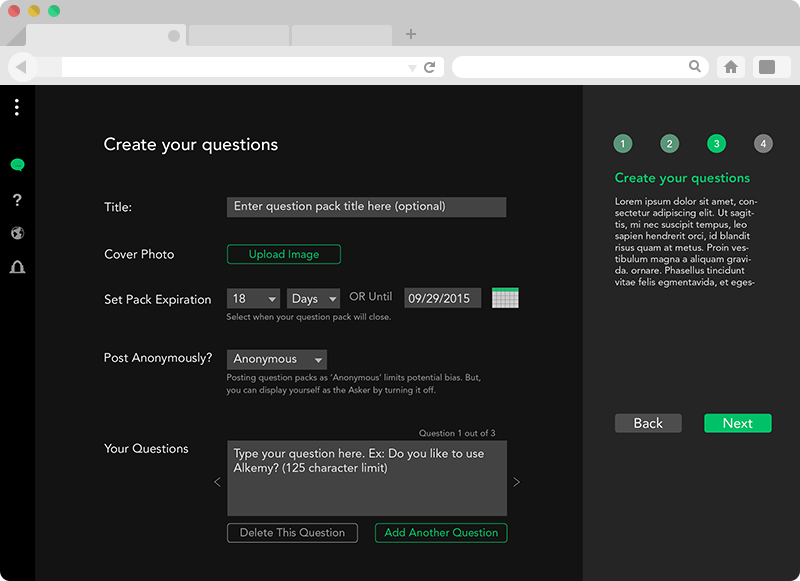Go to the previous question arrow
This screenshot has width=800, height=581.
coord(217,482)
